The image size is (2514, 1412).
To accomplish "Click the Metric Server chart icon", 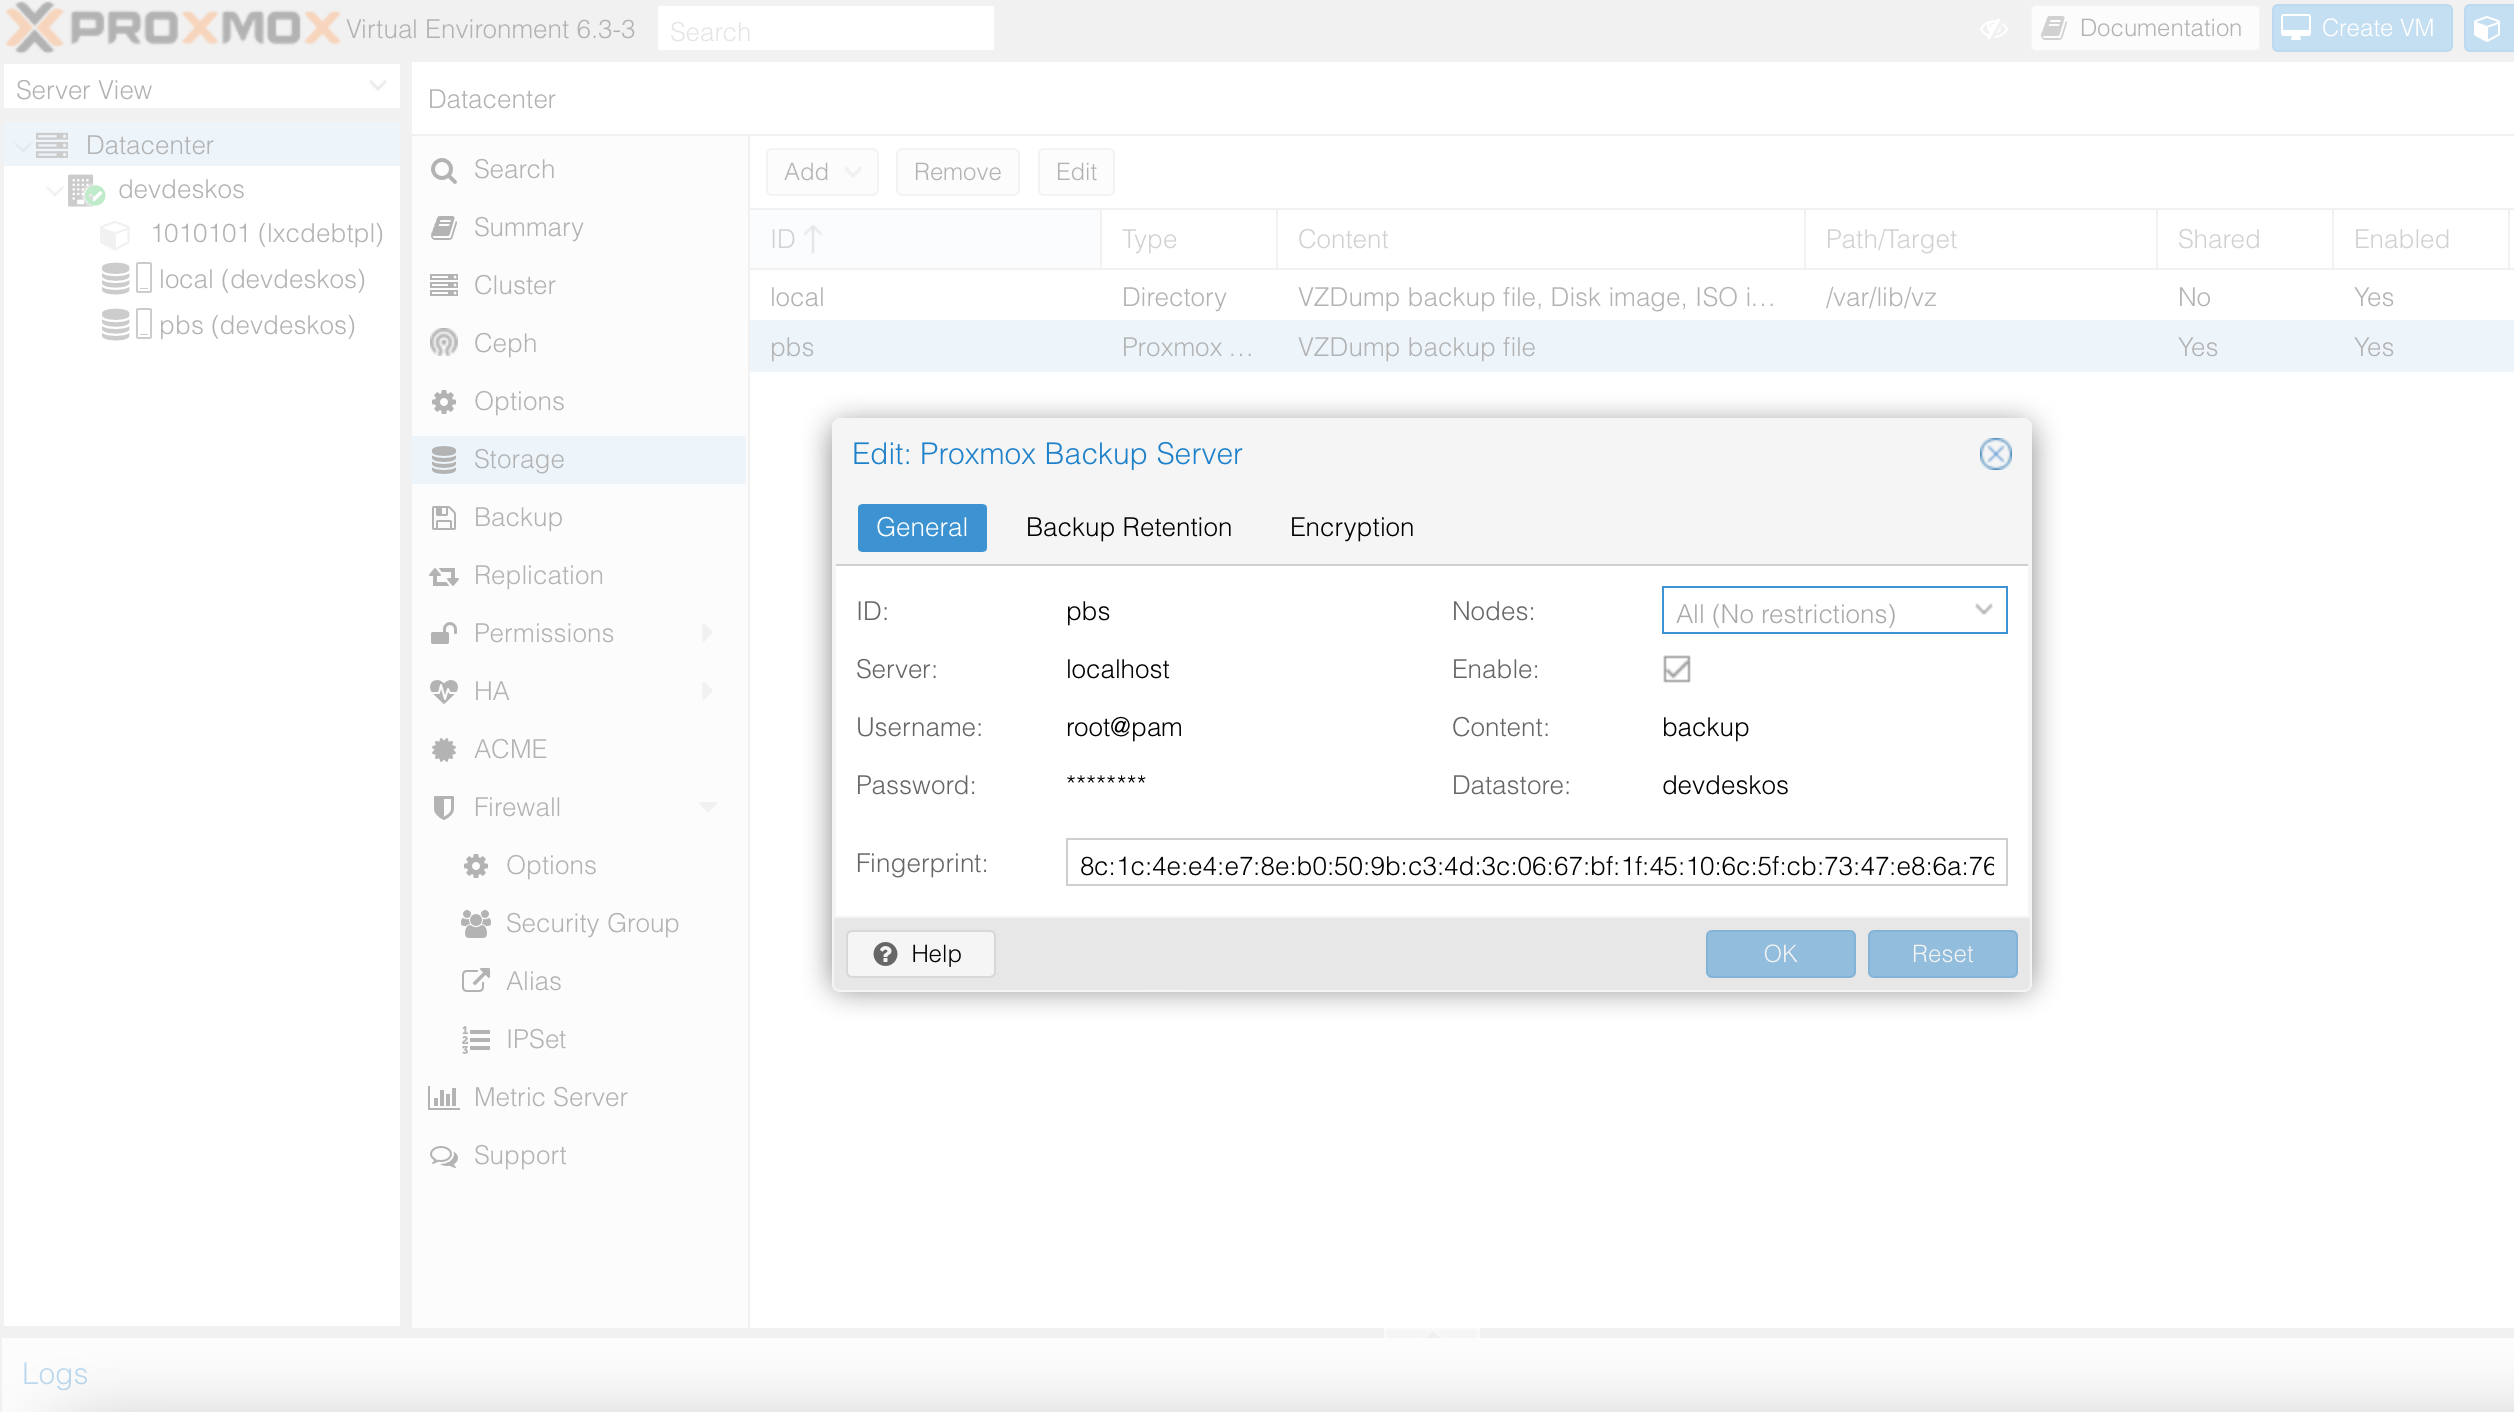I will click(444, 1098).
